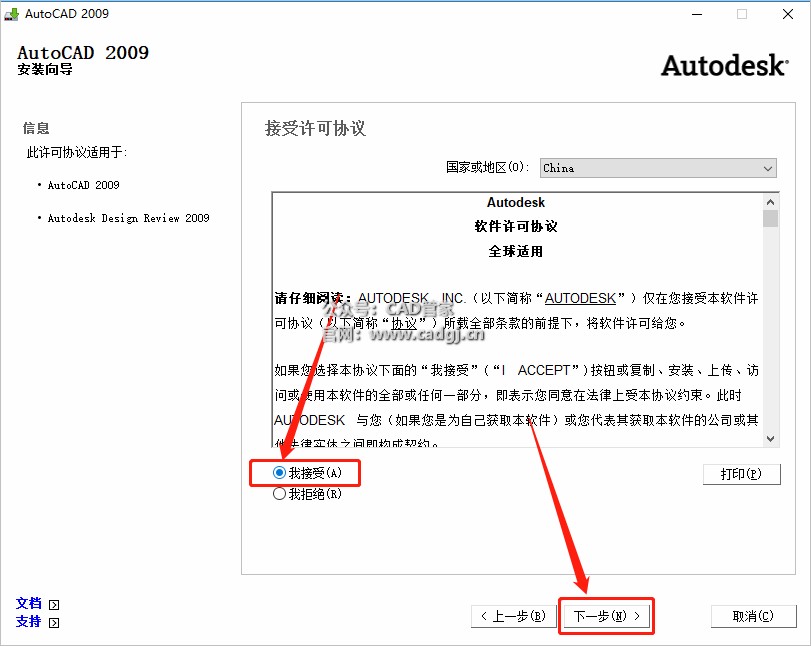Click AutoCAD 2009 item in info list

point(83,185)
